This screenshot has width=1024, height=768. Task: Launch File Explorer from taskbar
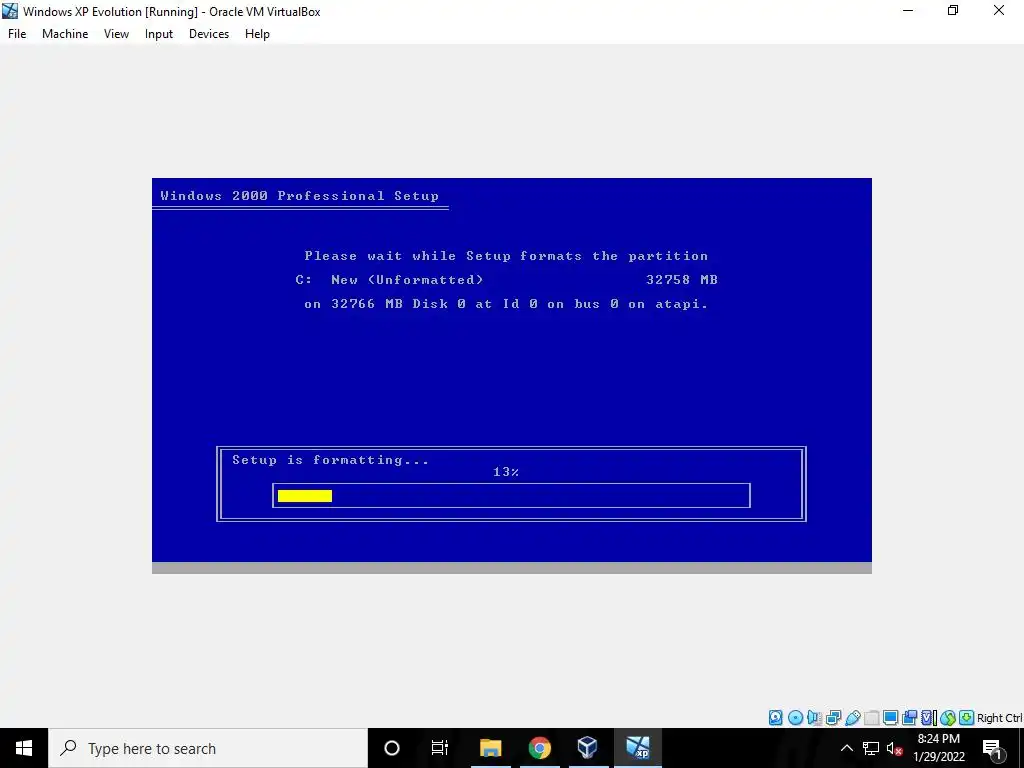coord(490,748)
